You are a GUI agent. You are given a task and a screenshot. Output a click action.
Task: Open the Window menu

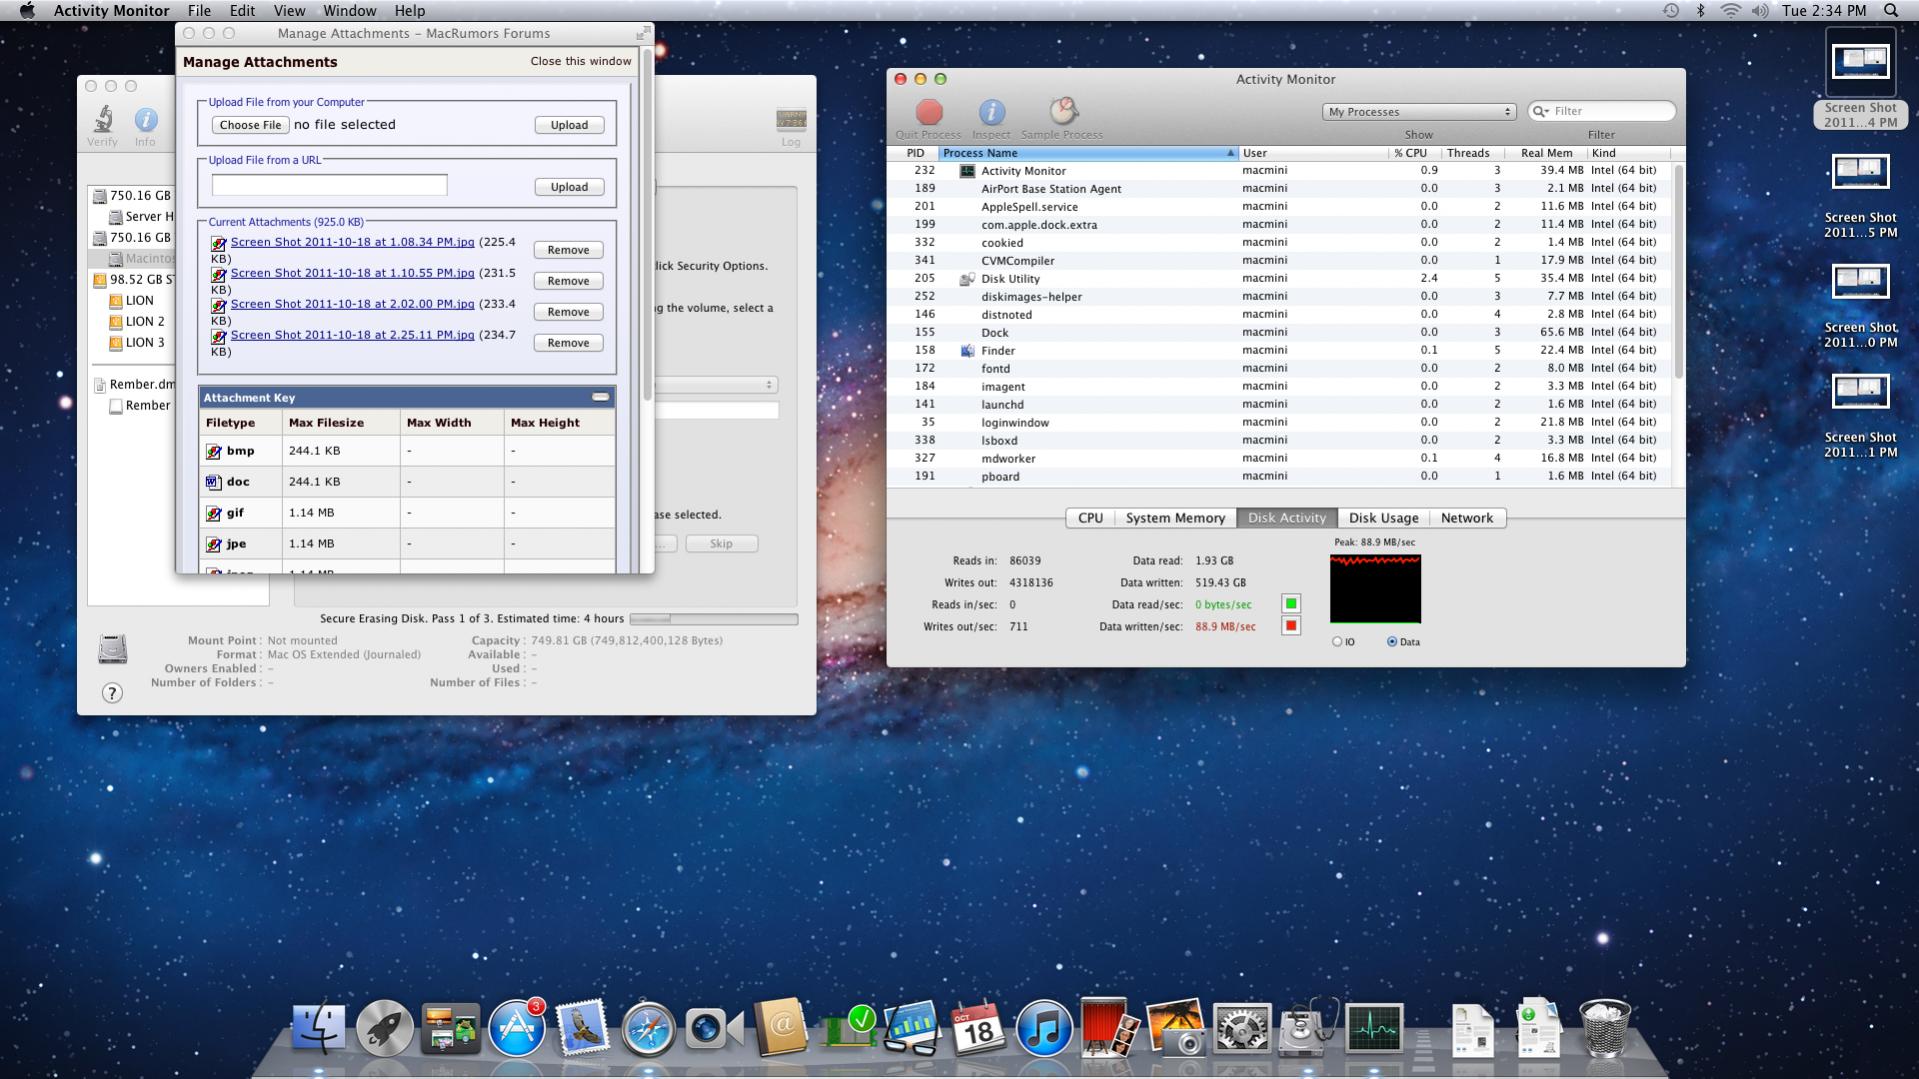pyautogui.click(x=350, y=10)
